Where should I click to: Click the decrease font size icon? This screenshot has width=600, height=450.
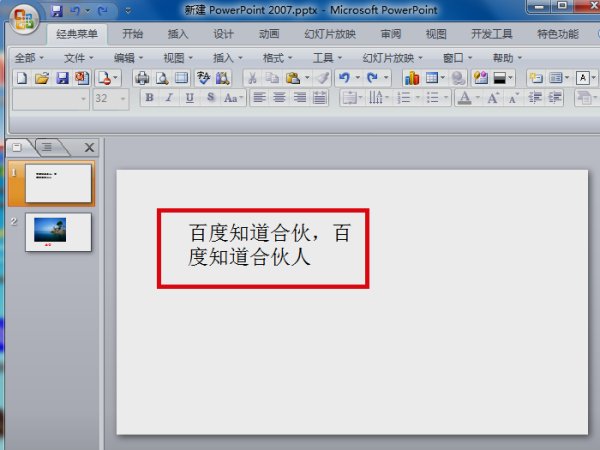(x=514, y=98)
